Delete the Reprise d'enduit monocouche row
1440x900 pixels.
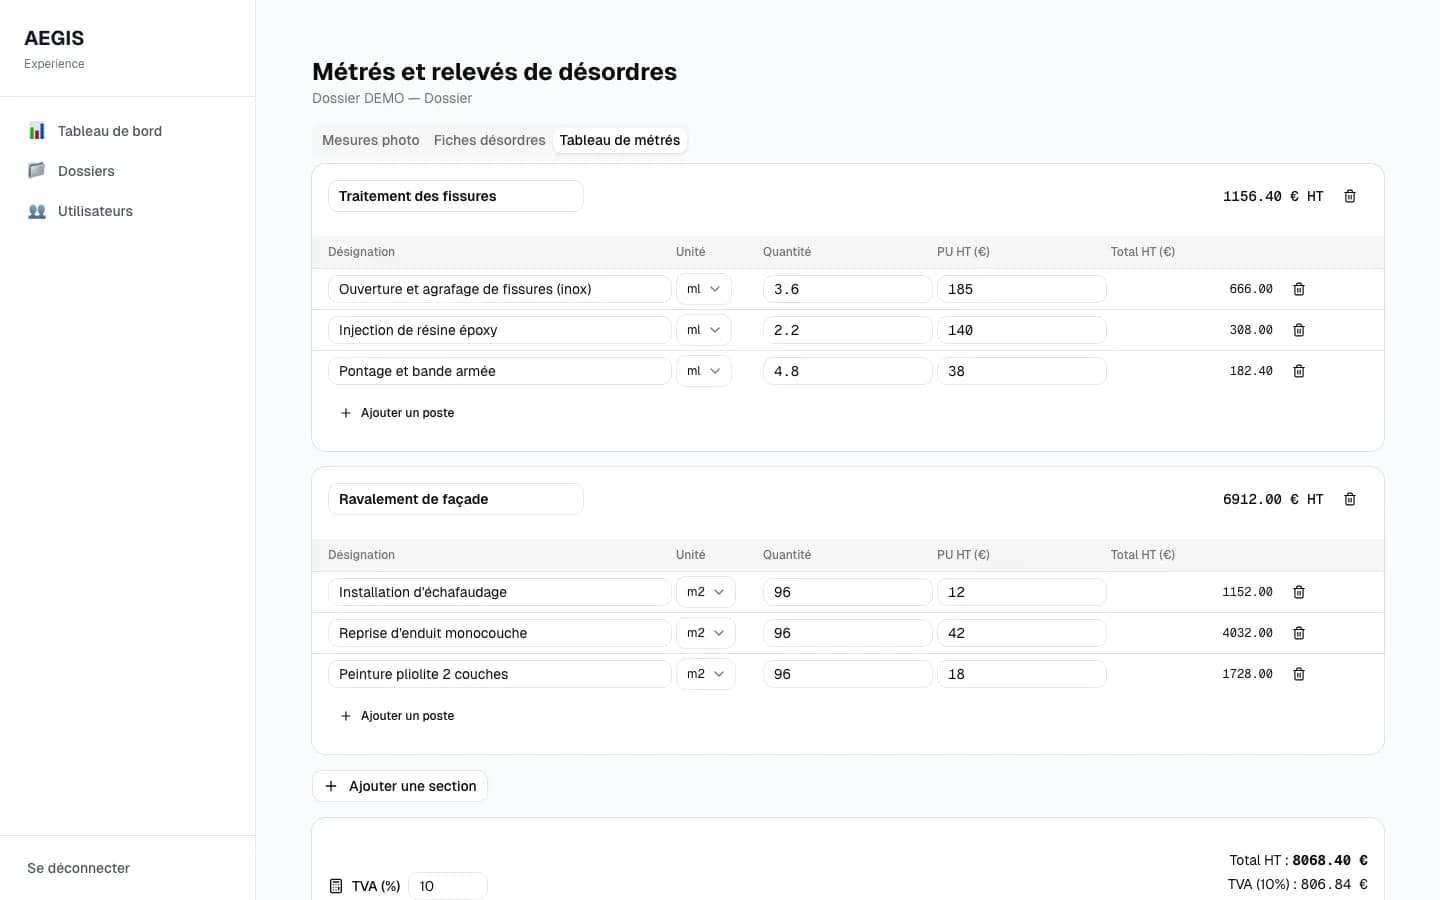pos(1299,633)
